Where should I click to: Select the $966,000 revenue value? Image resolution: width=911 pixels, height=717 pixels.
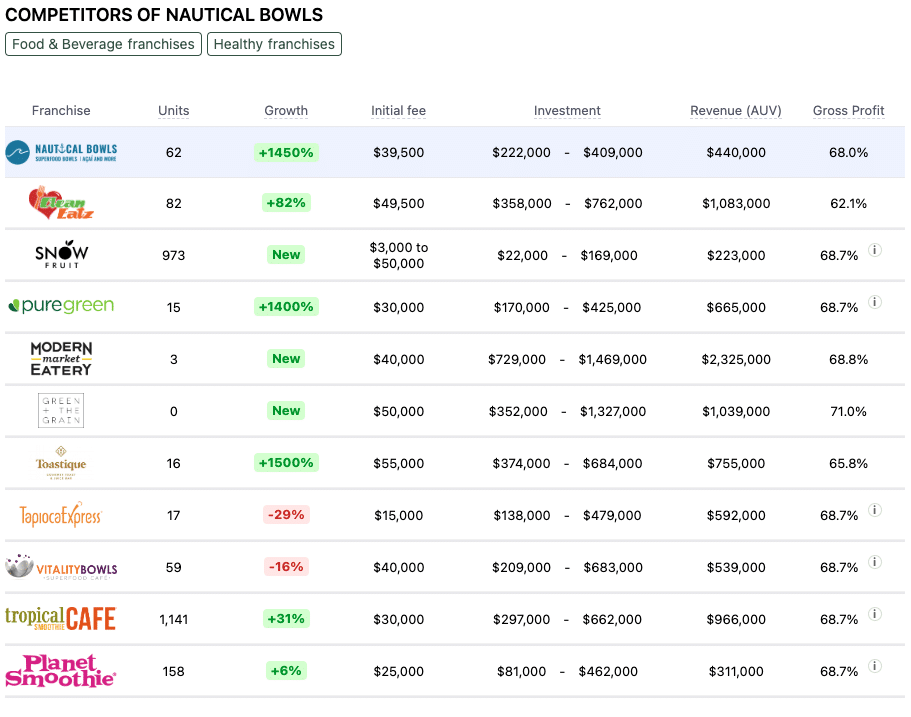736,619
